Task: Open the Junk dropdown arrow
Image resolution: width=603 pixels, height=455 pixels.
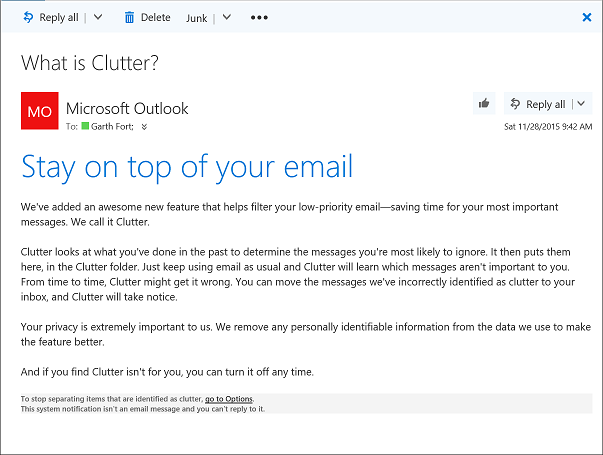Action: tap(227, 17)
